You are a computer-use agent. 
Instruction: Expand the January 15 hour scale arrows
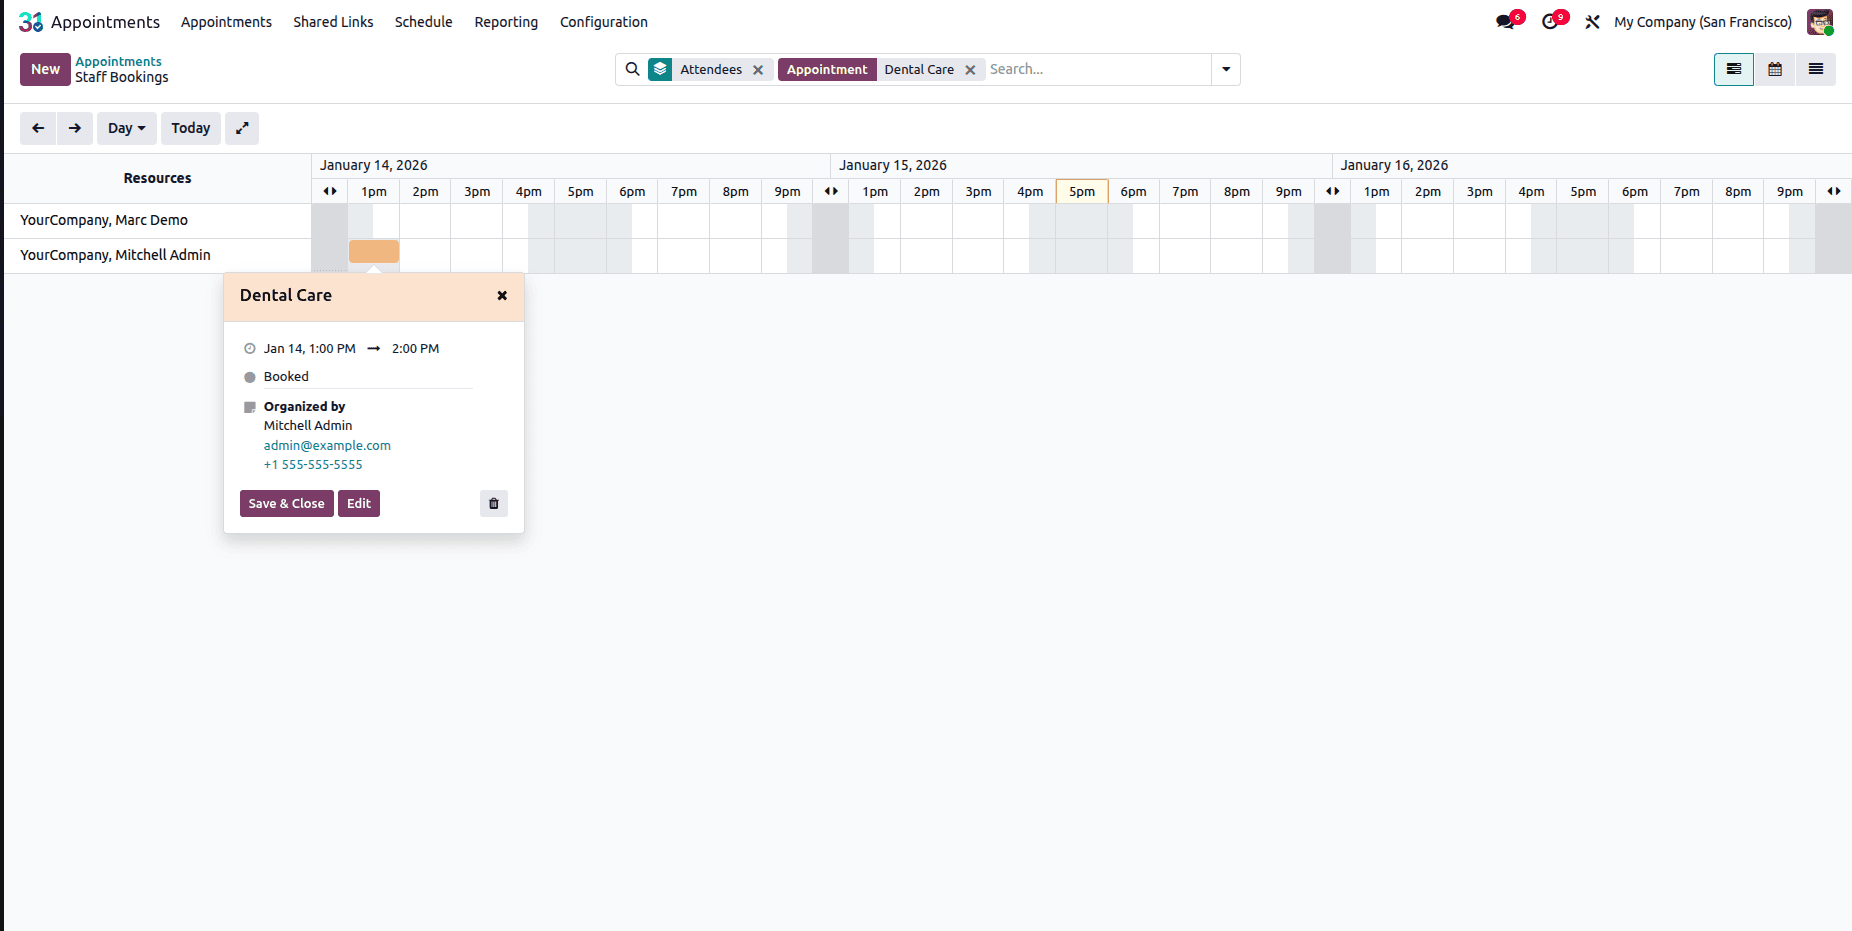point(830,191)
